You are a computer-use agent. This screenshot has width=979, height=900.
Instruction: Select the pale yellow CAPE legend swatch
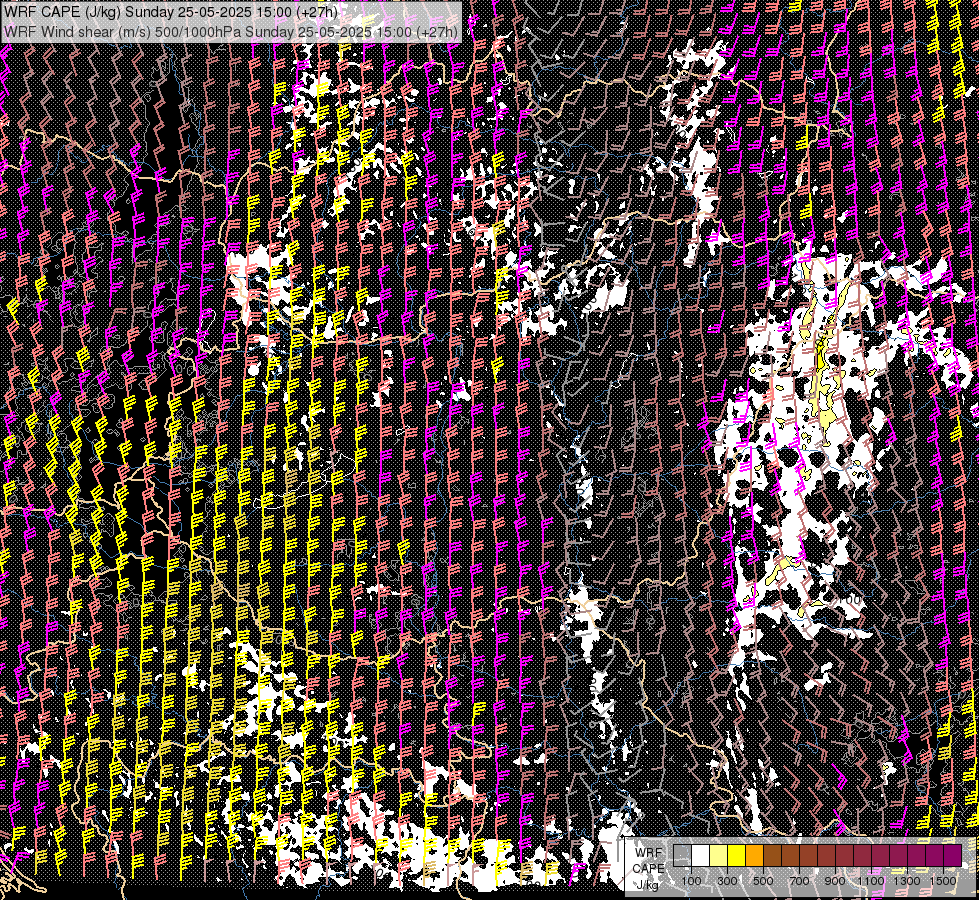coord(719,856)
